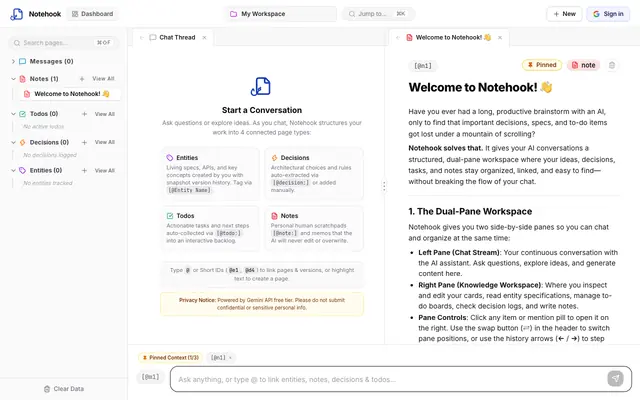The width and height of the screenshot is (640, 400).
Task: Focus the Ask anything chat input
Action: coord(388,379)
